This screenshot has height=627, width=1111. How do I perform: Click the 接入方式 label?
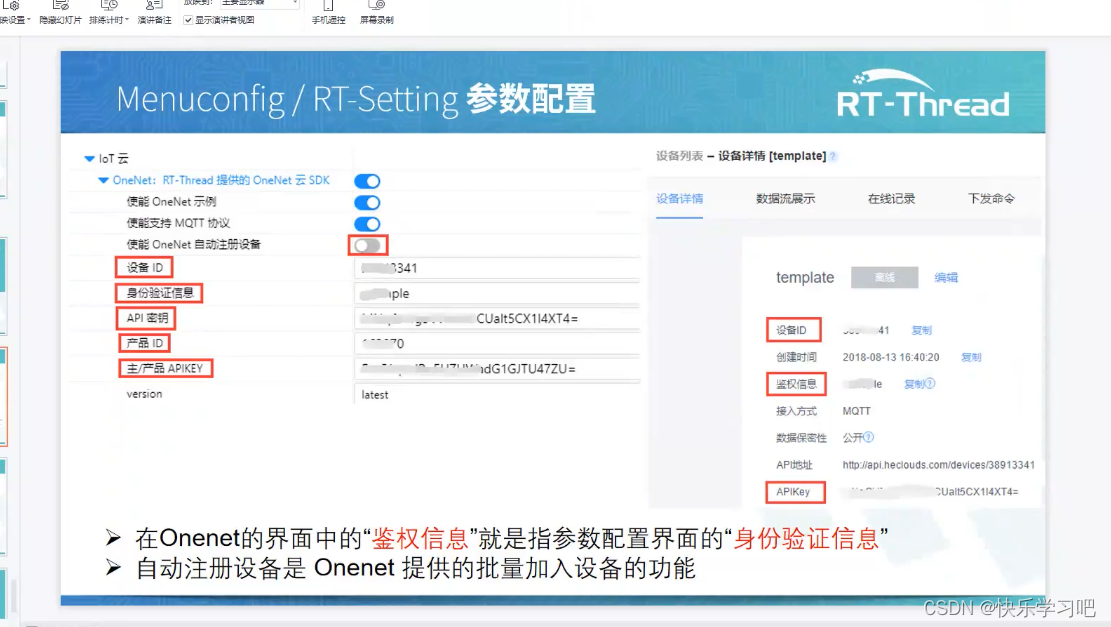click(x=796, y=411)
